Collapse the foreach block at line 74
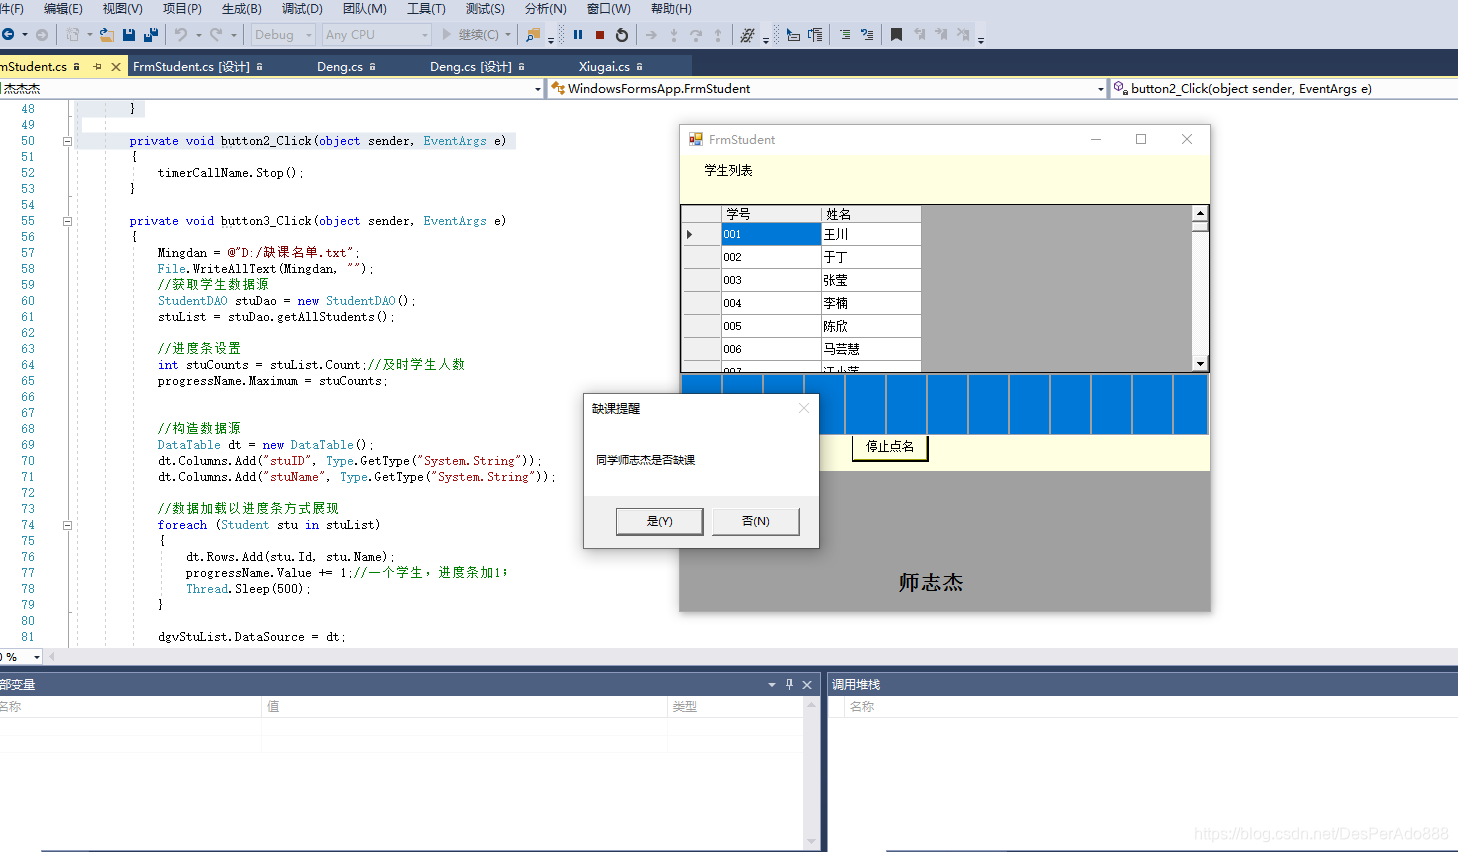Image resolution: width=1458 pixels, height=852 pixels. coord(68,525)
